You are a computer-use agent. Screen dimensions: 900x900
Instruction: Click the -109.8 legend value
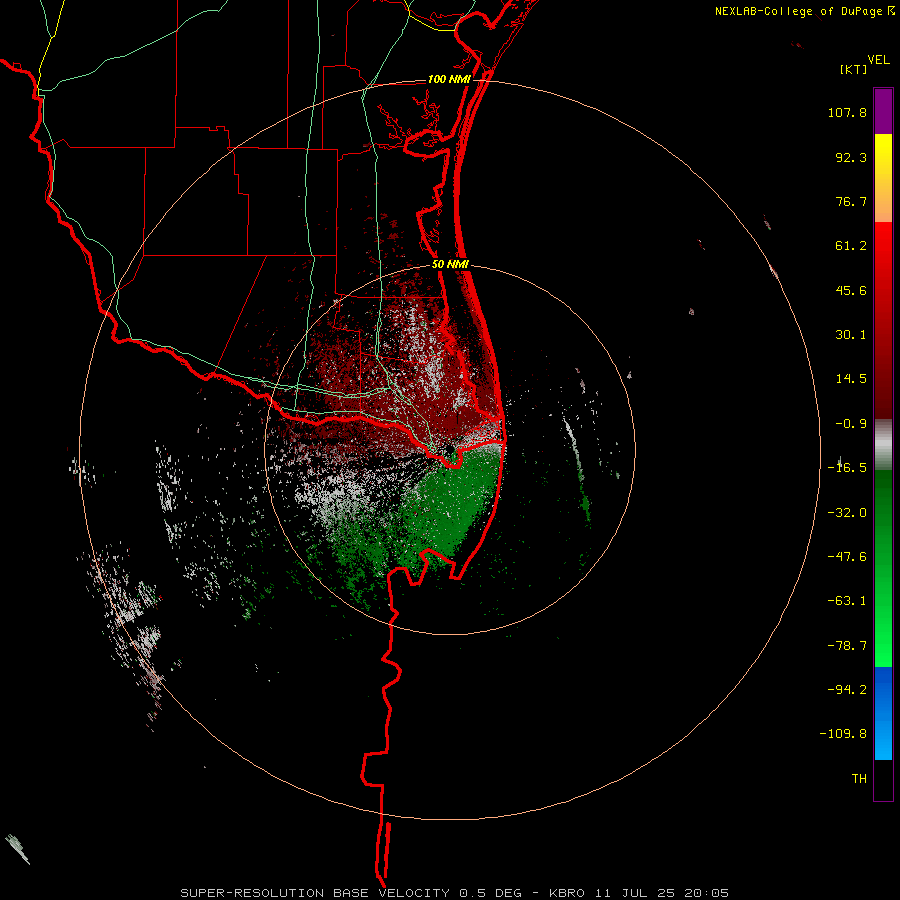tap(844, 734)
